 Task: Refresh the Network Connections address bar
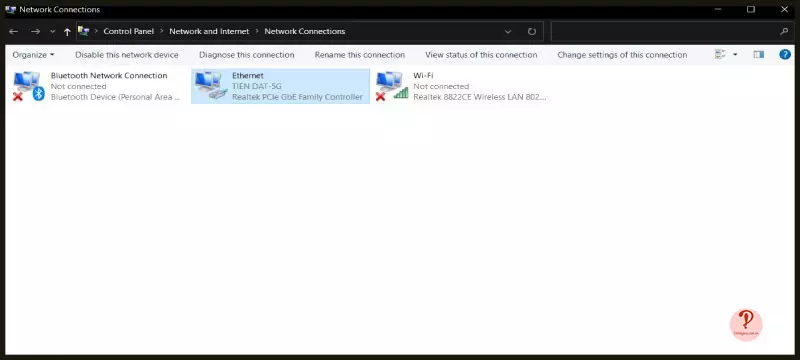coord(532,32)
